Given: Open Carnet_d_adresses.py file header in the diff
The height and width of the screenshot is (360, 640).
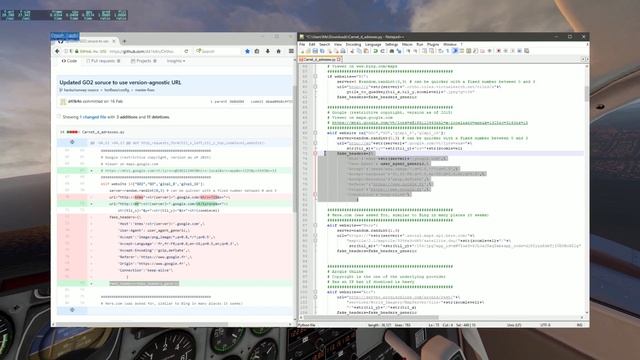Looking at the screenshot, I should tap(103, 132).
